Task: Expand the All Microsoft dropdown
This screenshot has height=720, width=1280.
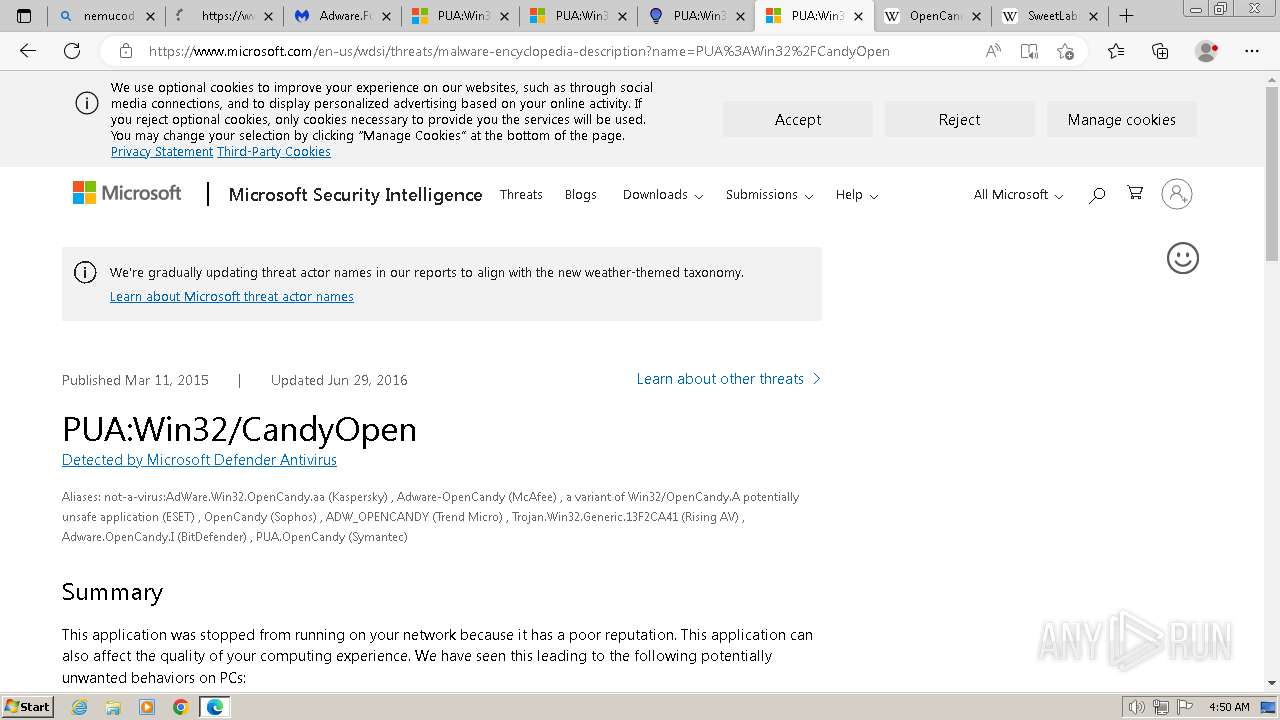Action: (1018, 195)
